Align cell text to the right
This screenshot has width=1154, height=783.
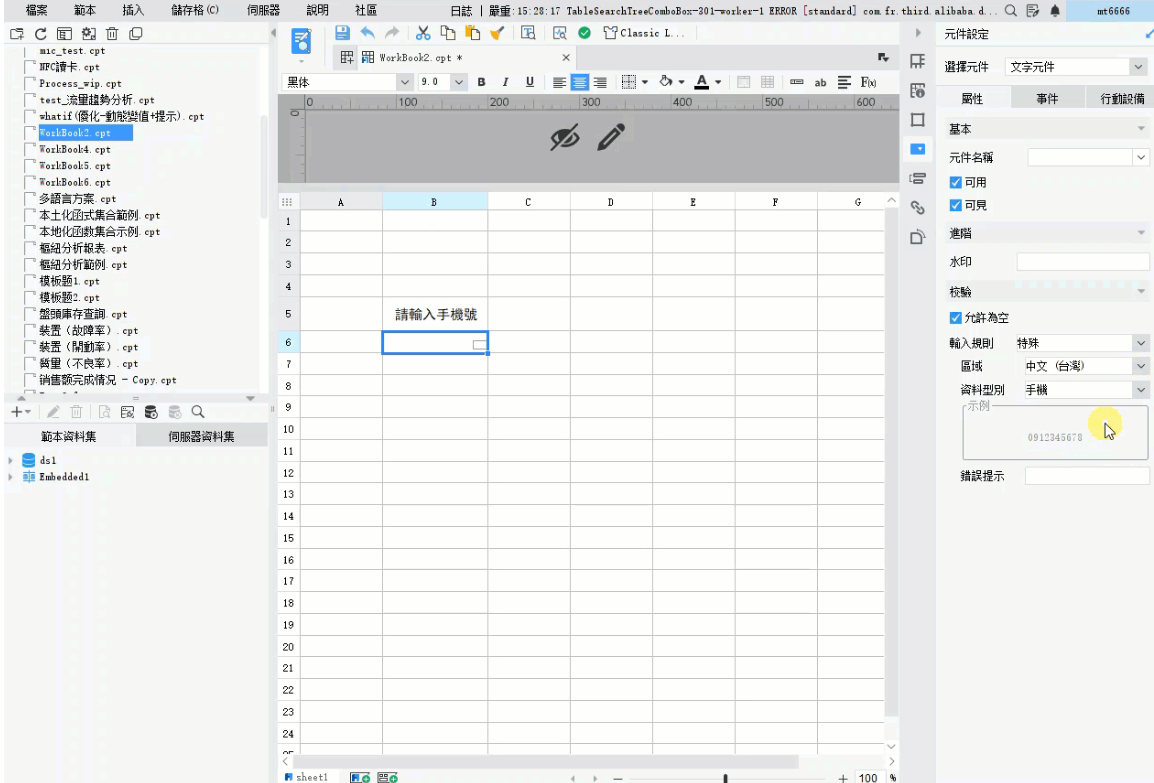pos(601,82)
